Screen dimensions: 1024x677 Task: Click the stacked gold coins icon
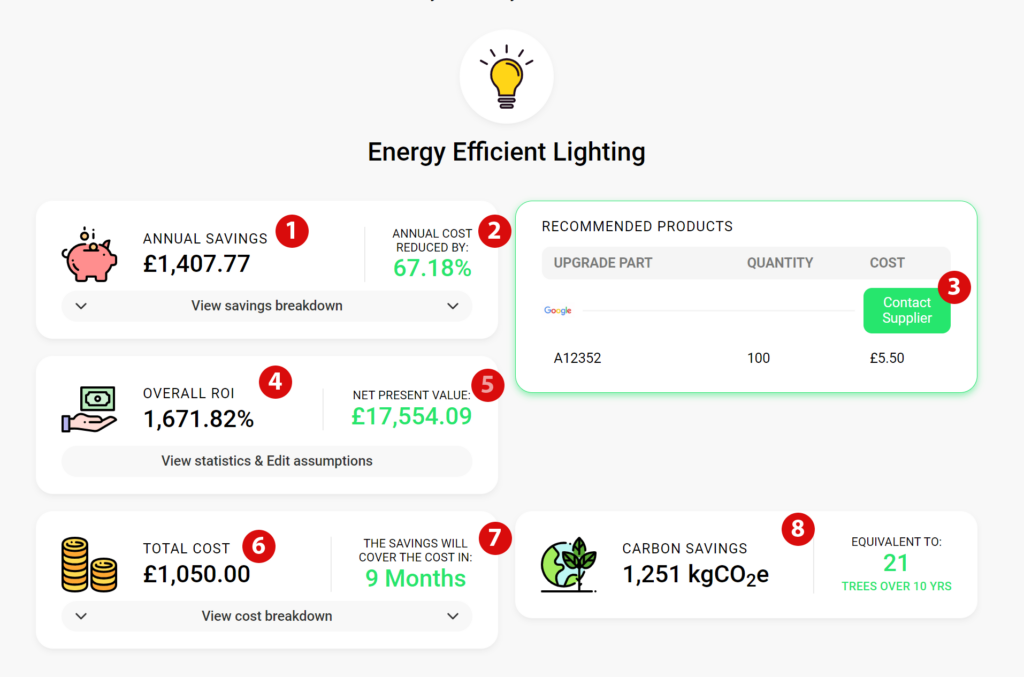(x=89, y=565)
